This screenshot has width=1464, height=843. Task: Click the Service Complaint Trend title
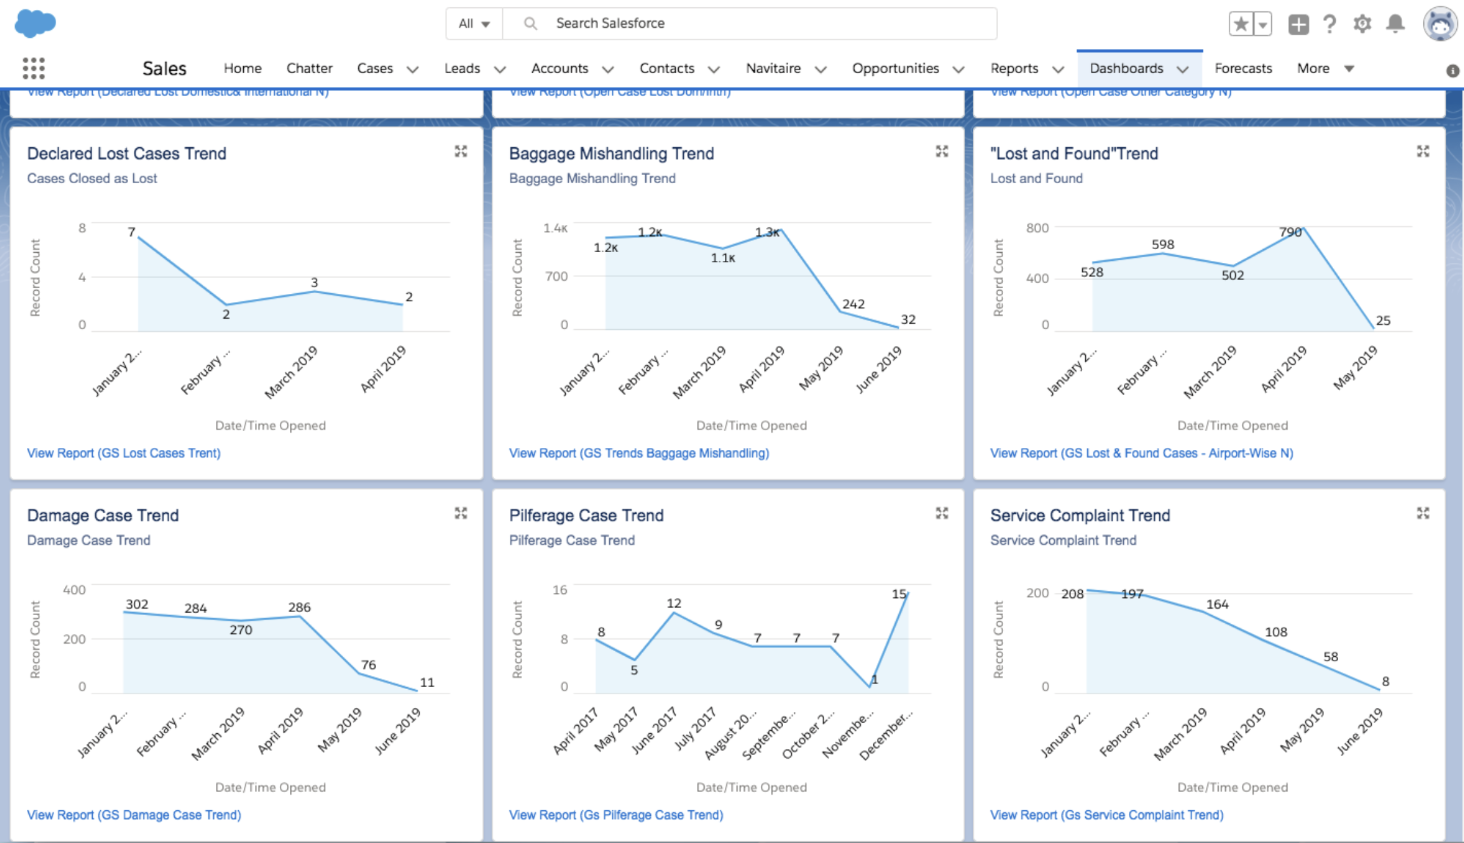(1080, 515)
